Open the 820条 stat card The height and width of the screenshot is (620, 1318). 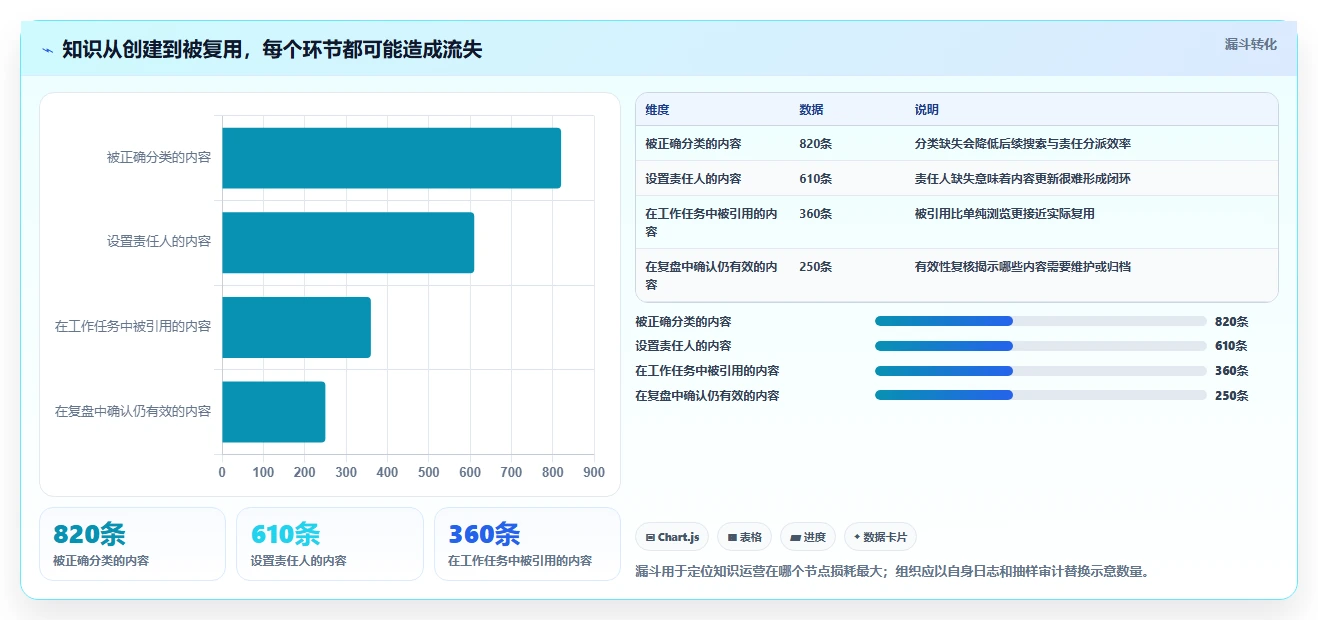coord(132,544)
